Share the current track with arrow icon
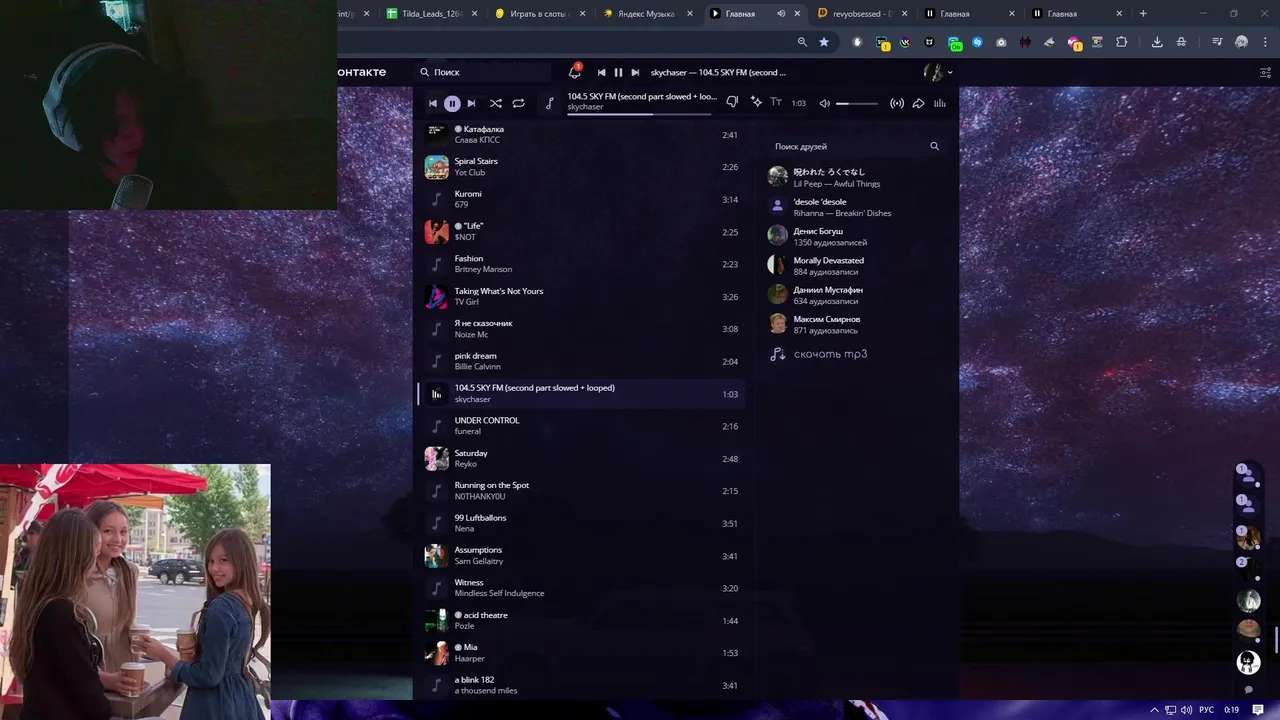This screenshot has width=1280, height=720. [x=918, y=103]
